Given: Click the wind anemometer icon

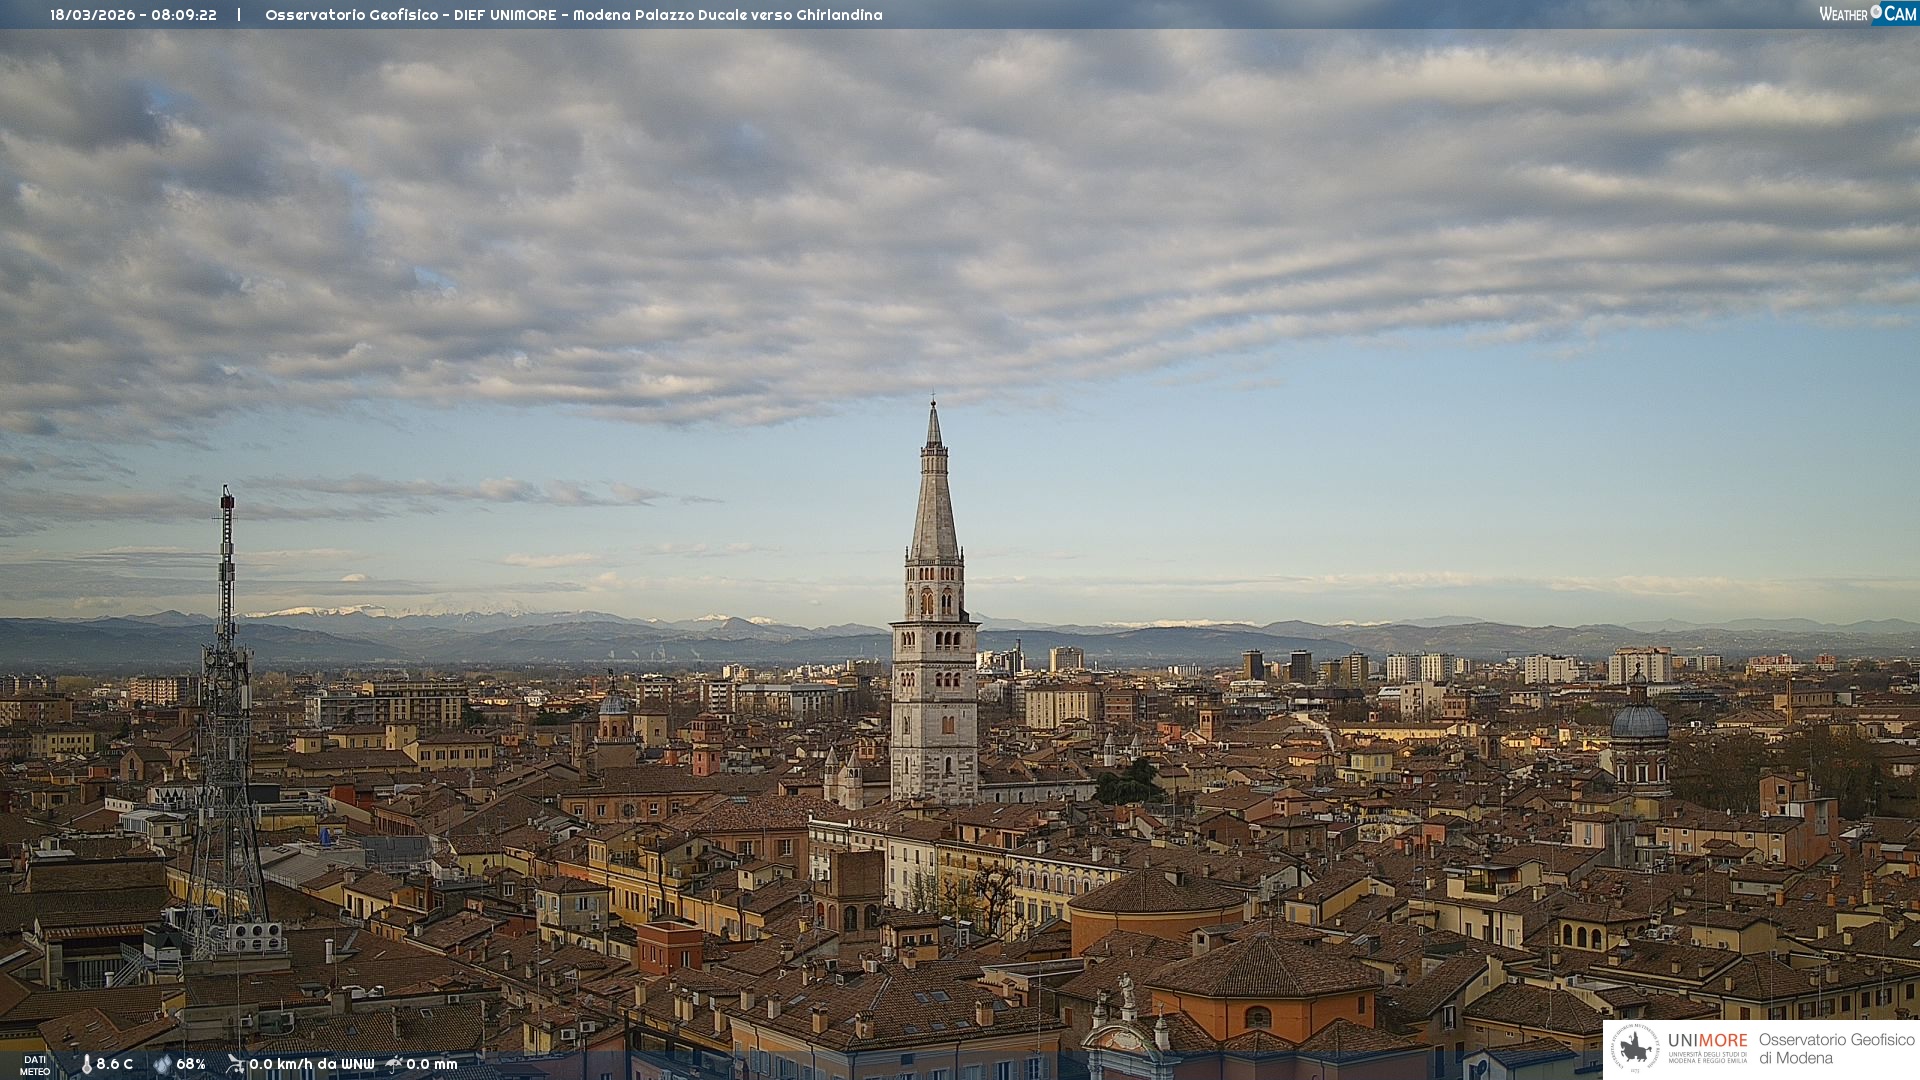Looking at the screenshot, I should pos(235,1064).
